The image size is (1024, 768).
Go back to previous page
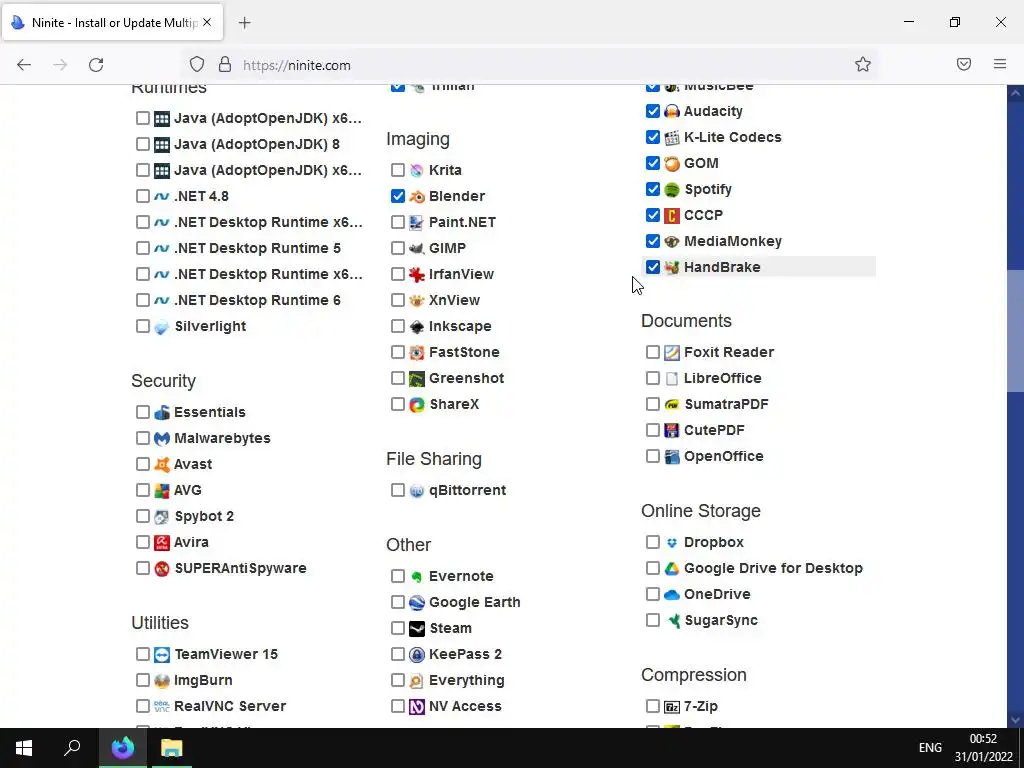pos(24,65)
